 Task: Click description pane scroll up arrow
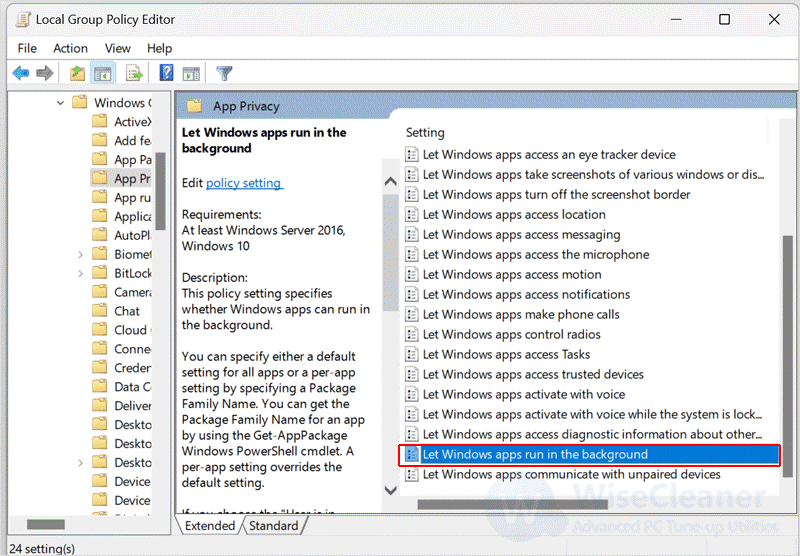coord(391,181)
